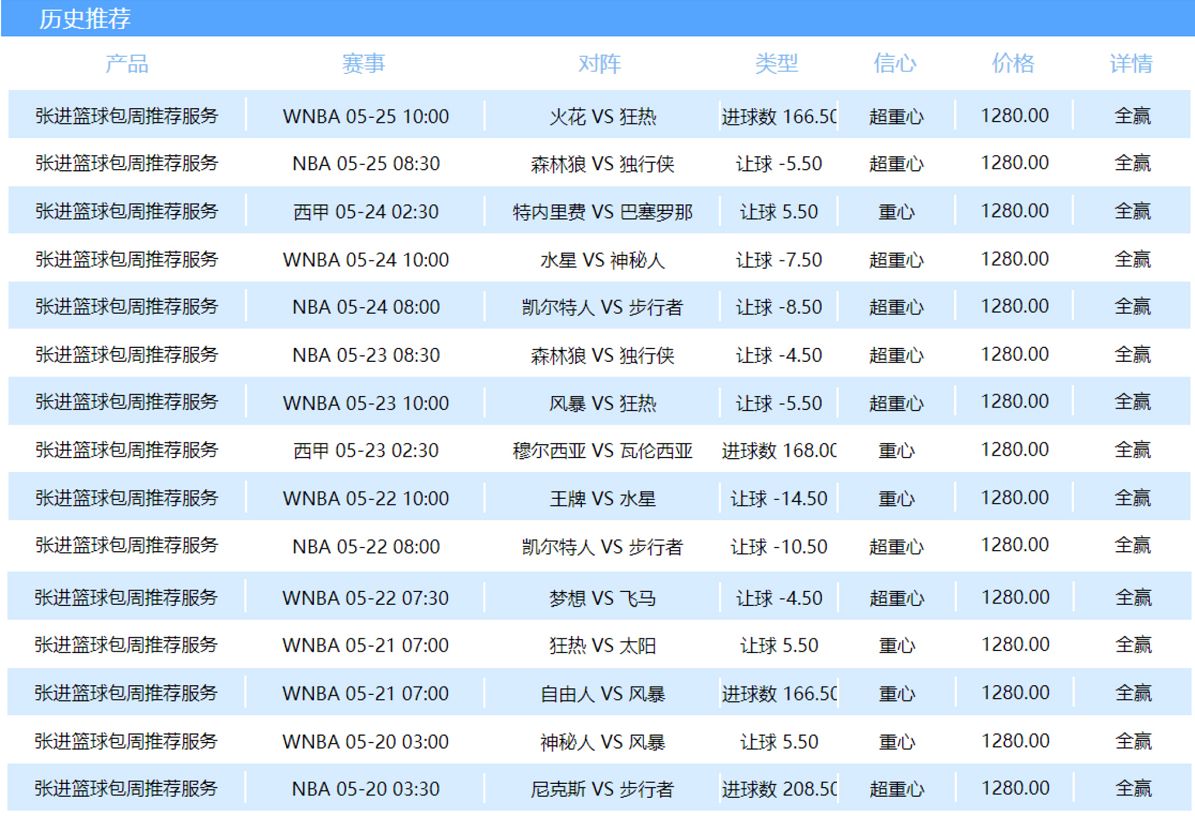Click 全赢 in the 神秘人 VS 风暴 row

click(x=1133, y=741)
